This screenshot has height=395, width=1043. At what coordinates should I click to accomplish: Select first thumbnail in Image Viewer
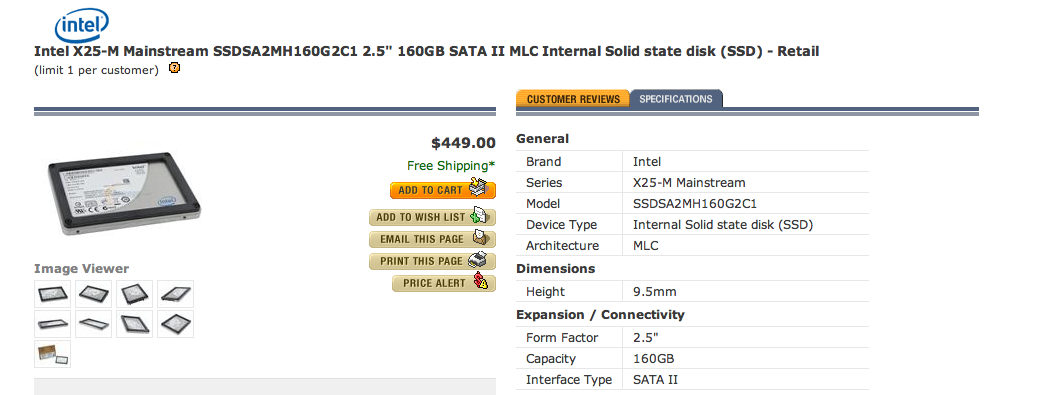[53, 294]
